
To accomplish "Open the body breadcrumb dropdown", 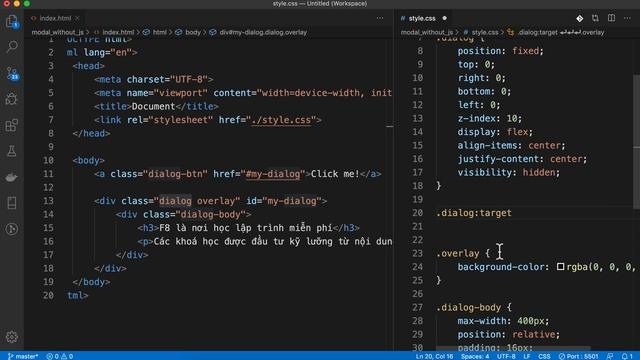I will click(188, 32).
